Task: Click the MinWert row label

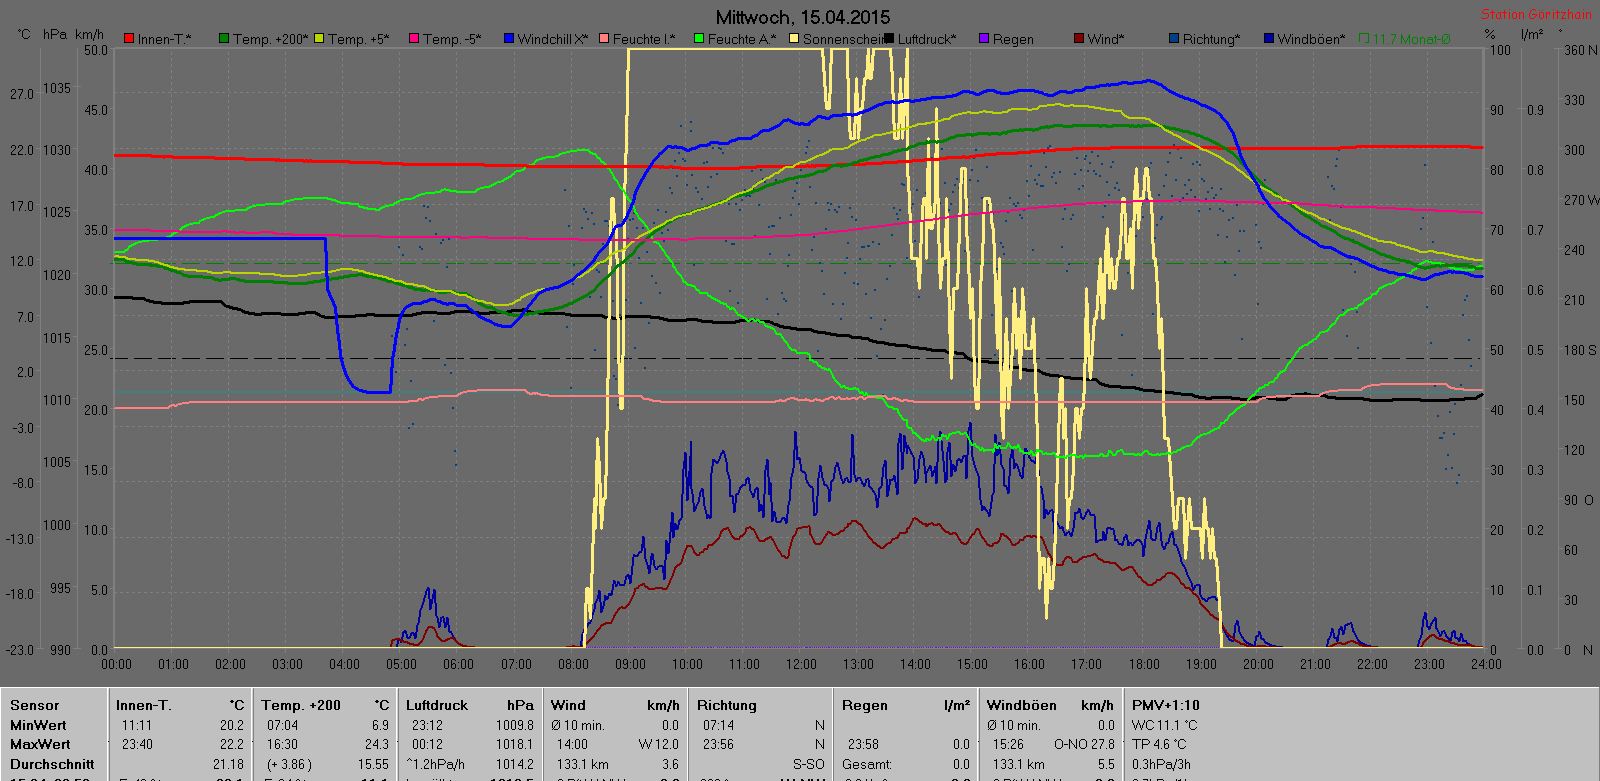Action: pyautogui.click(x=38, y=725)
